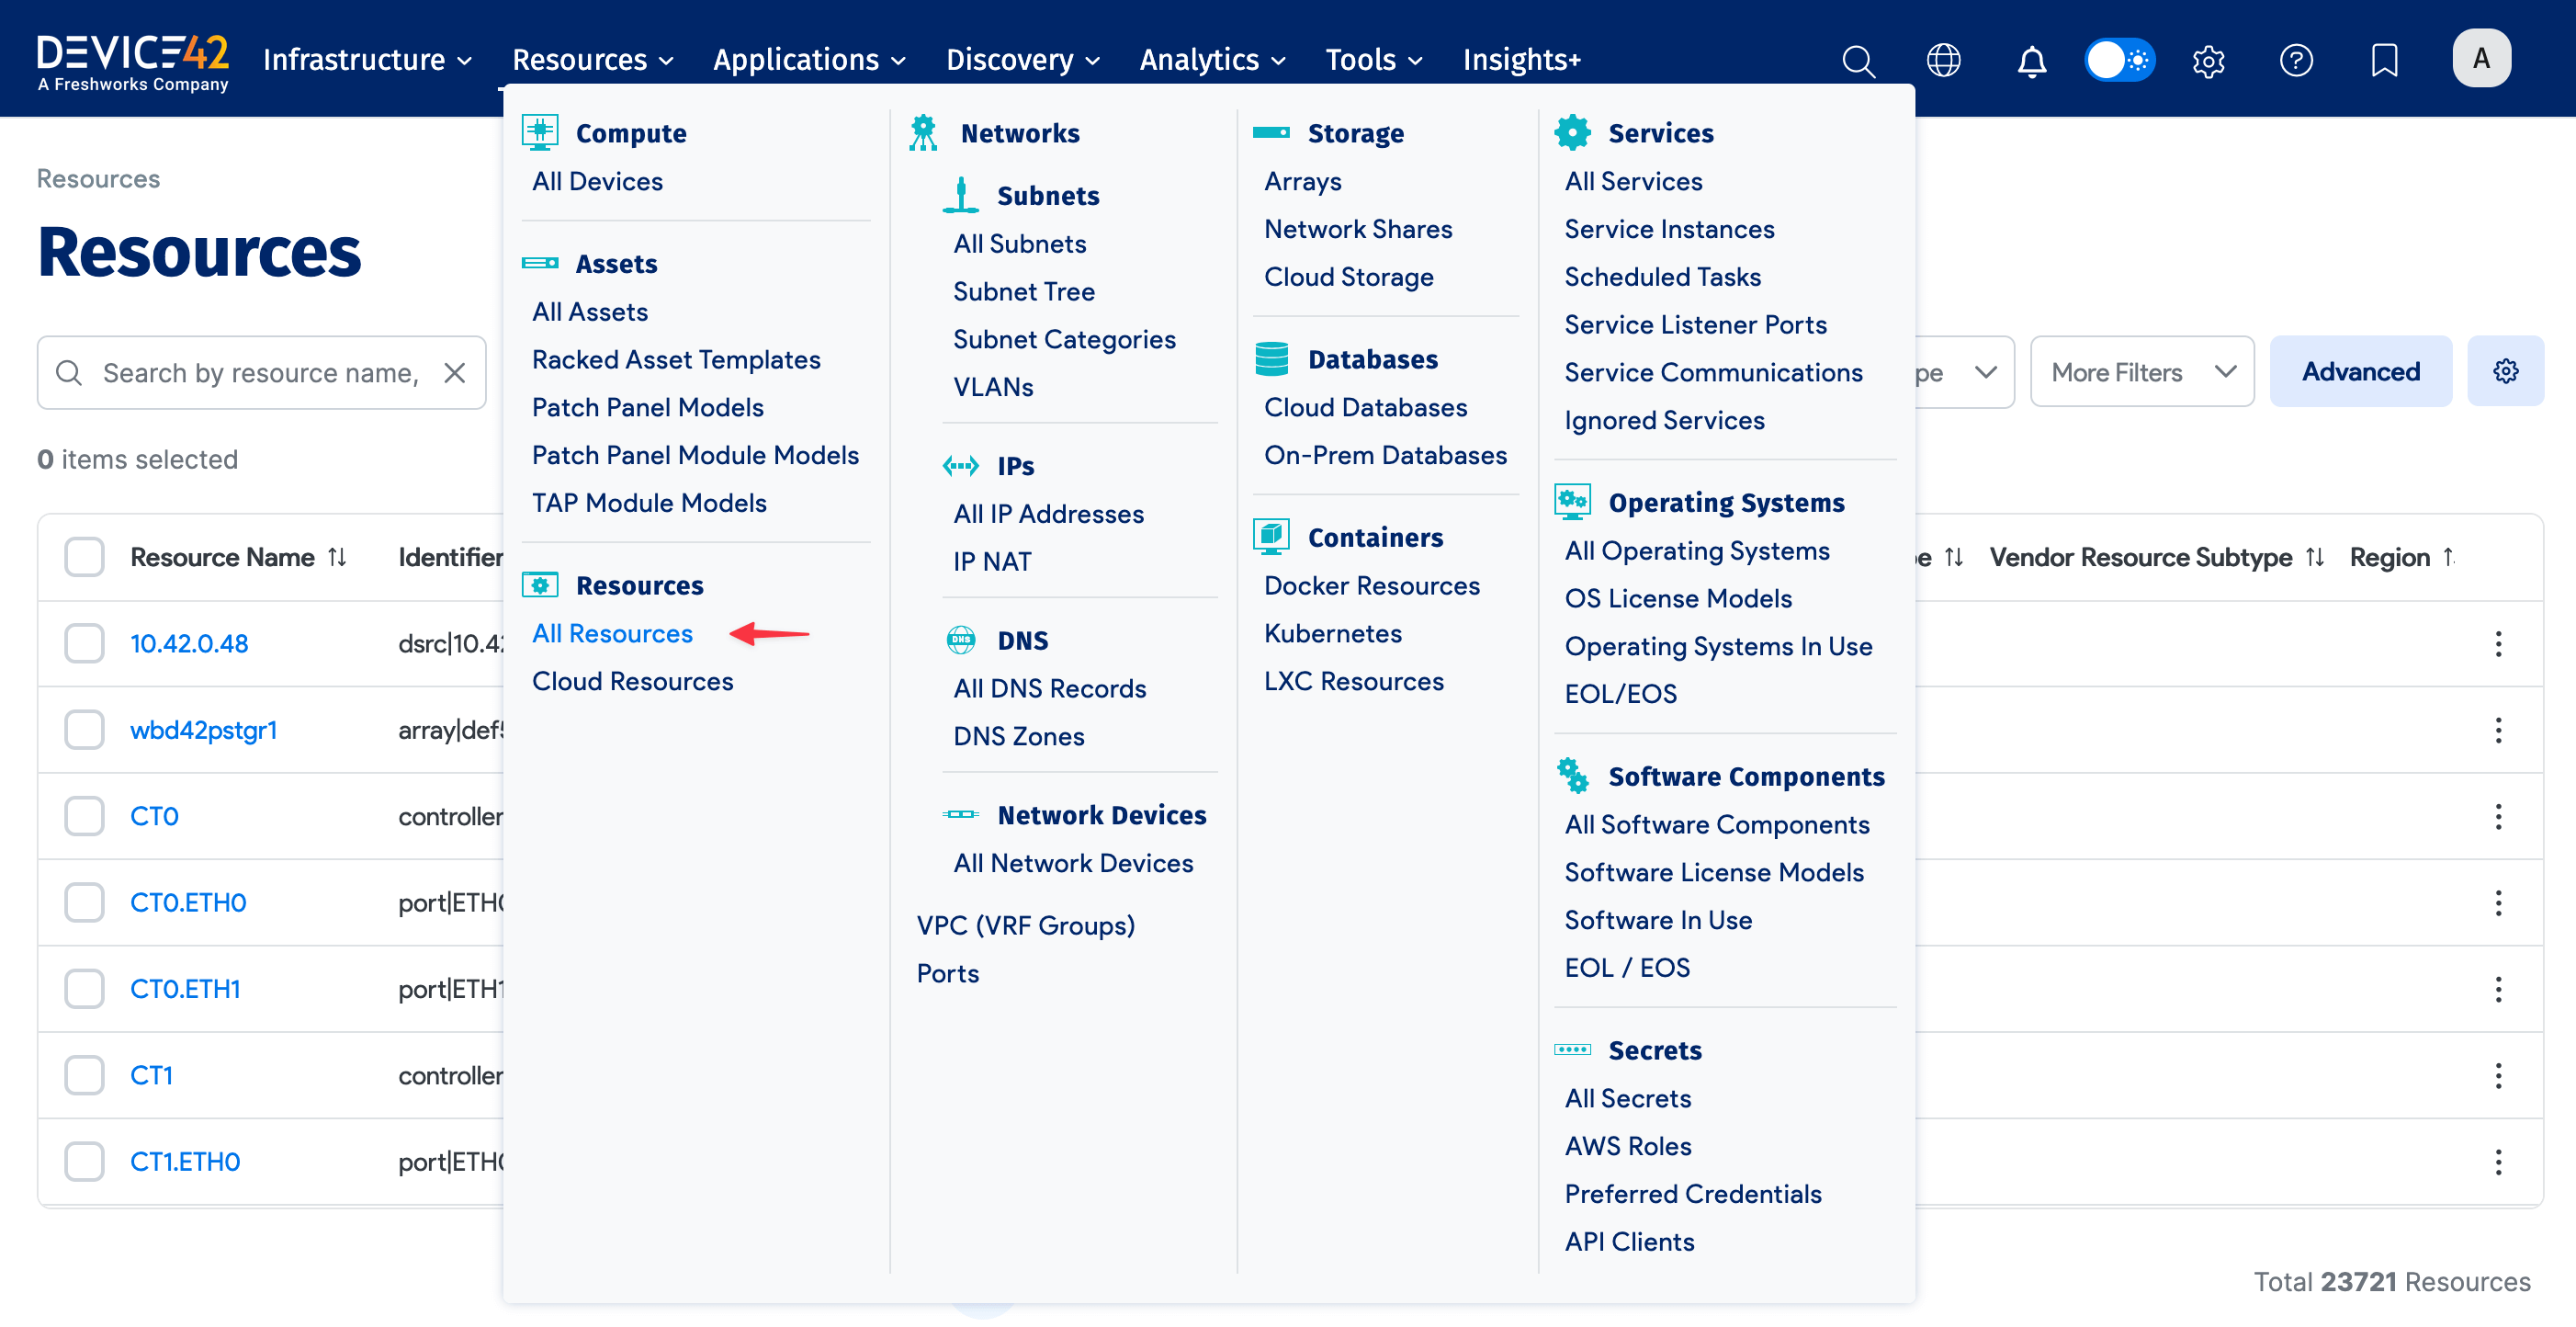Viewport: 2576px width, 1327px height.
Task: Open the header settings gear icon
Action: click(x=2208, y=60)
